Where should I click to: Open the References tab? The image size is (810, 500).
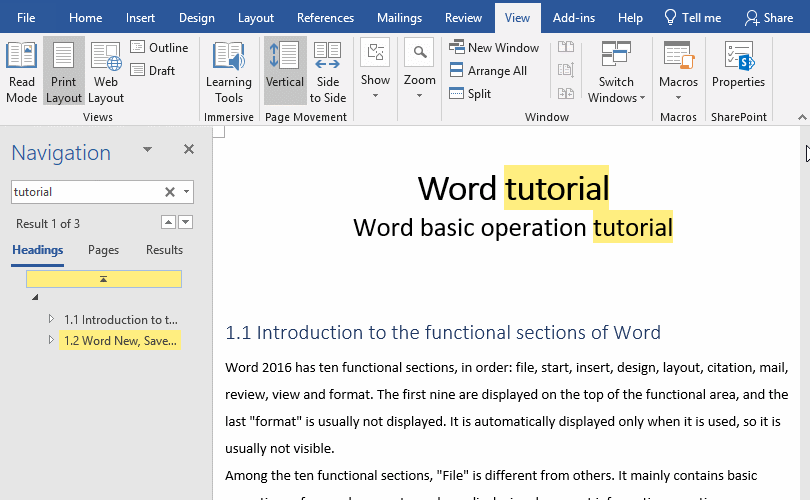point(325,18)
